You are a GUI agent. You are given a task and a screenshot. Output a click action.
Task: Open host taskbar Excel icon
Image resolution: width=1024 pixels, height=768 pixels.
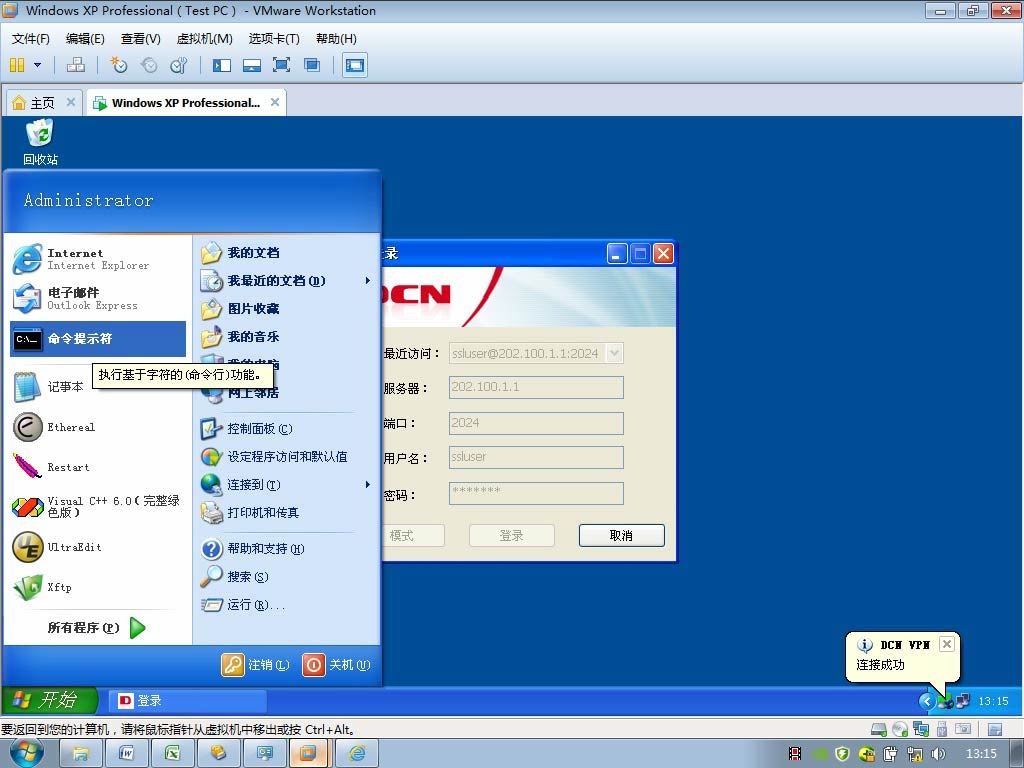click(x=172, y=754)
